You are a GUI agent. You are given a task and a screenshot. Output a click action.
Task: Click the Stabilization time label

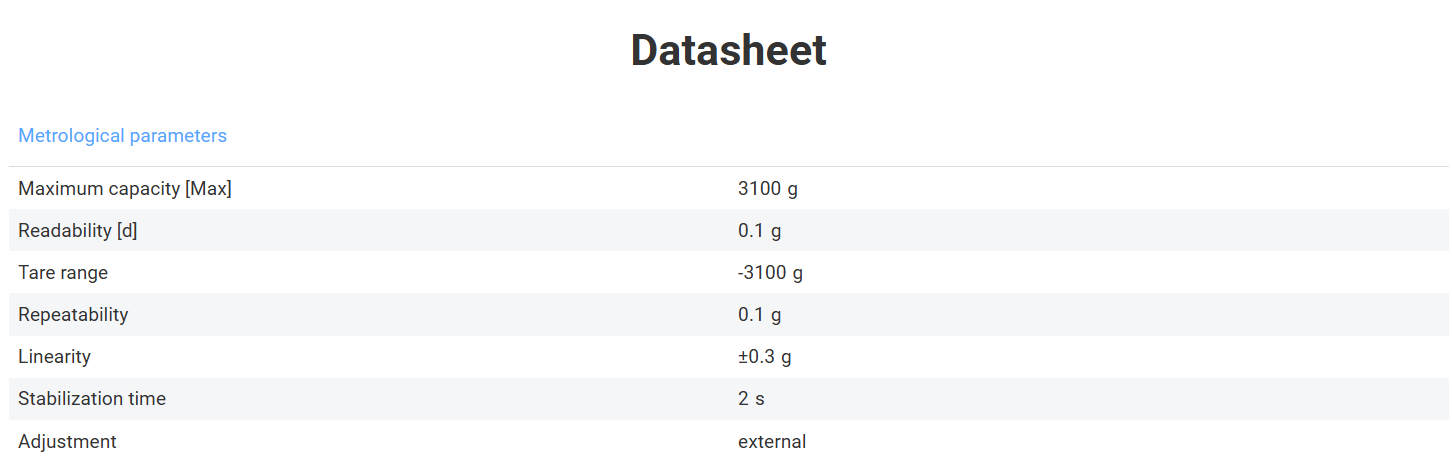[92, 399]
